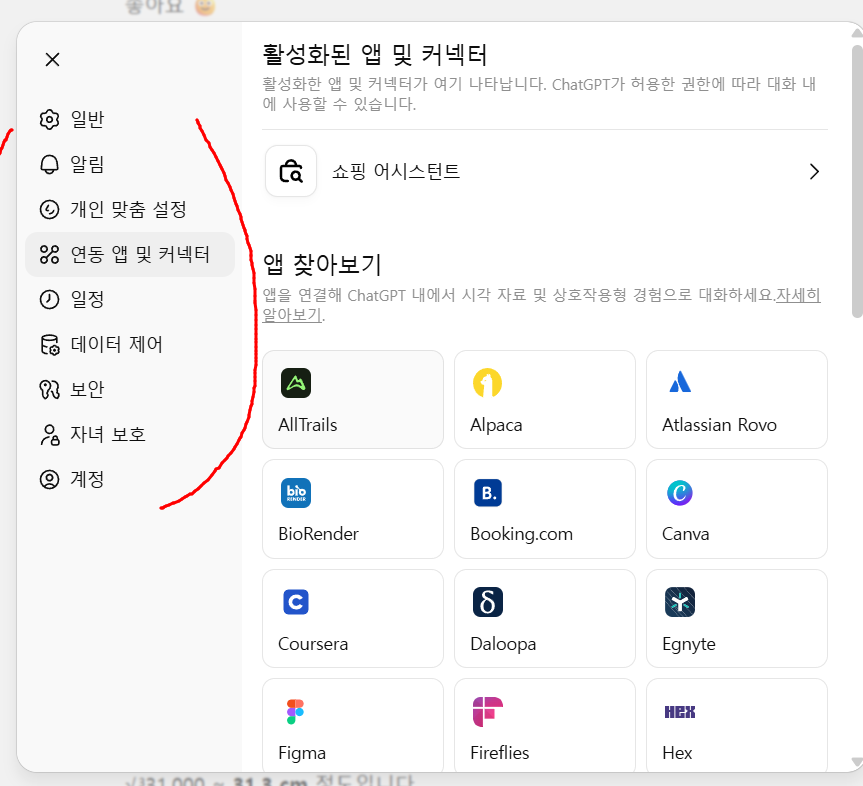Open the AllTrails card name
863x786 pixels.
[x=308, y=425]
